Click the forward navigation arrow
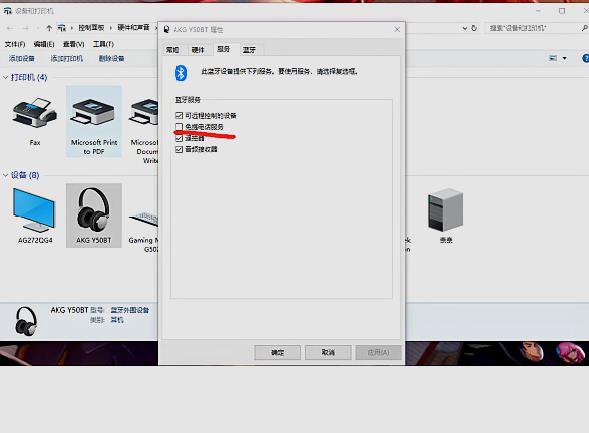The height and width of the screenshot is (433, 589). (x=26, y=28)
